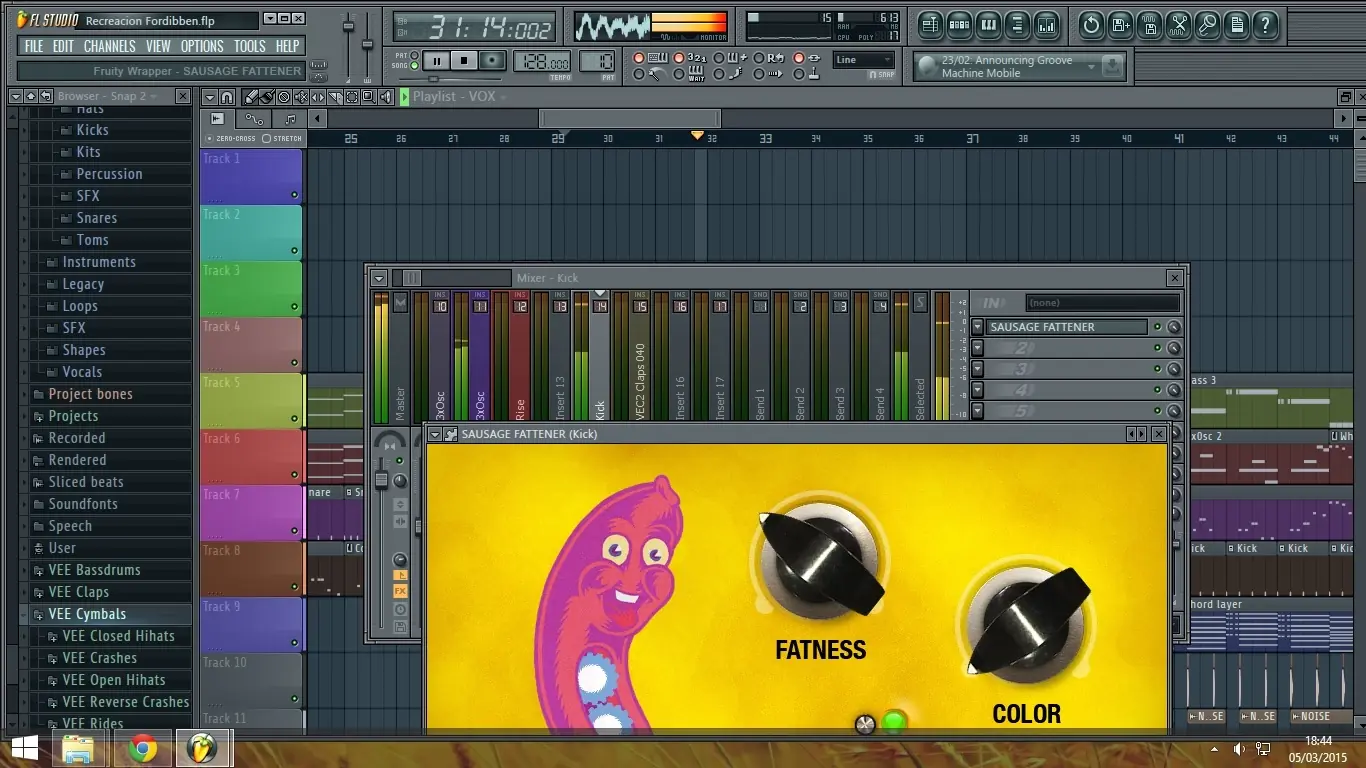Viewport: 1366px width, 768px height.
Task: Select the Slip tool in Playlist
Action: click(x=319, y=97)
